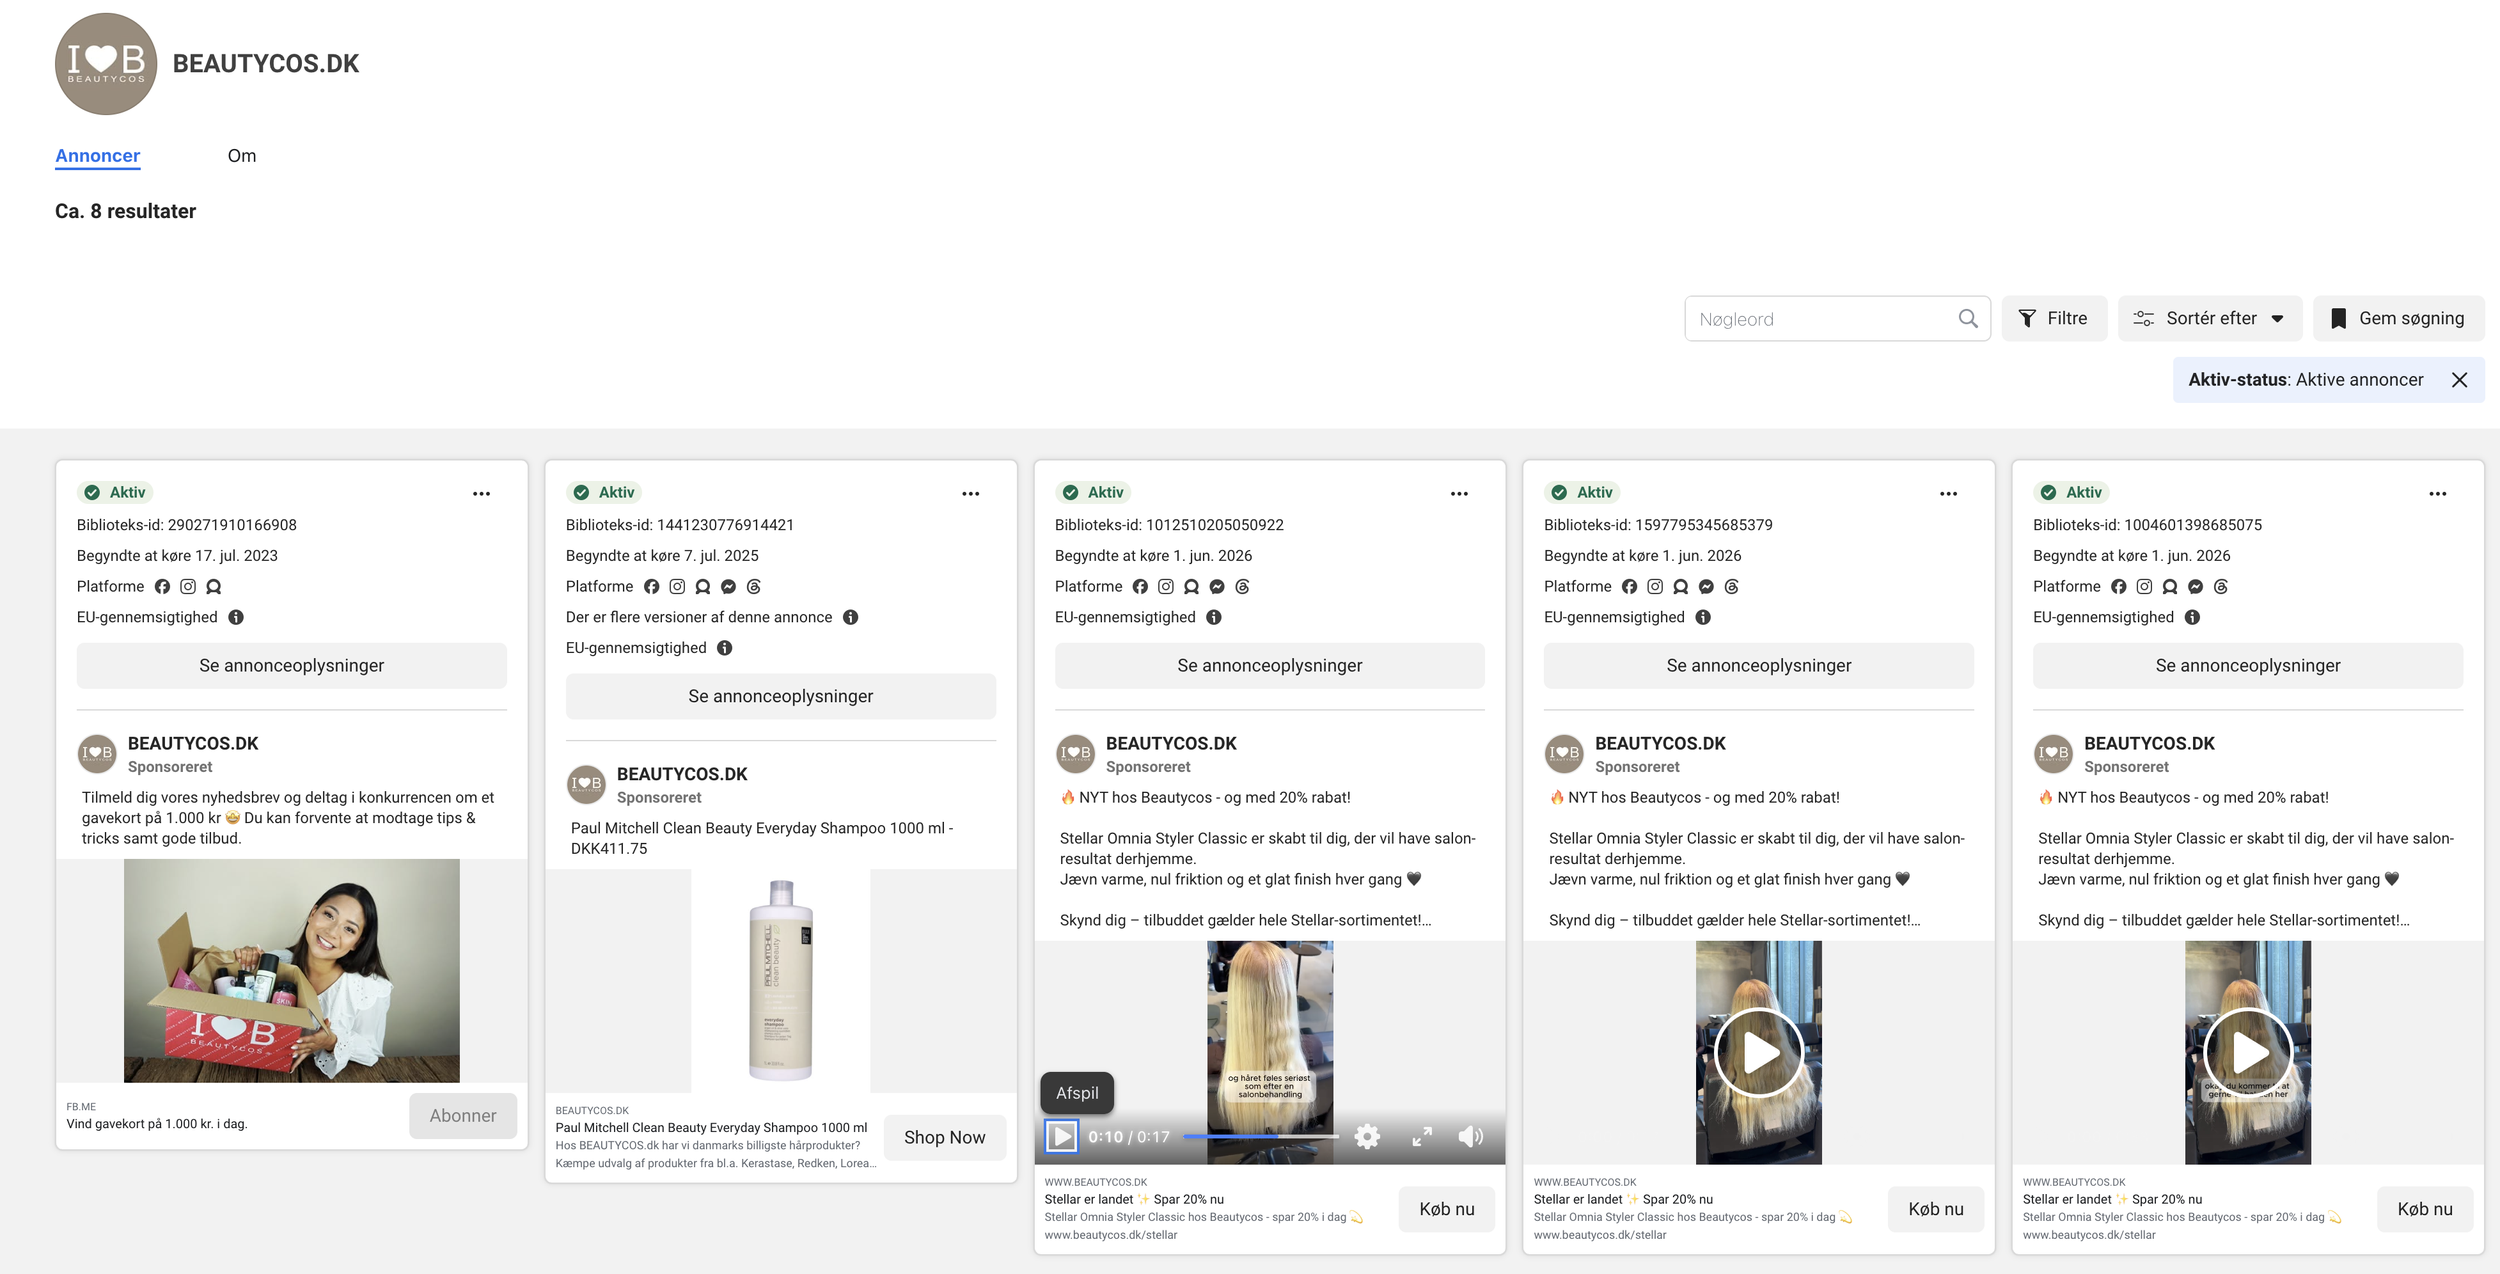This screenshot has height=1274, width=2500.
Task: Click Køb nu on ad 1004601398685075
Action: tap(2425, 1210)
